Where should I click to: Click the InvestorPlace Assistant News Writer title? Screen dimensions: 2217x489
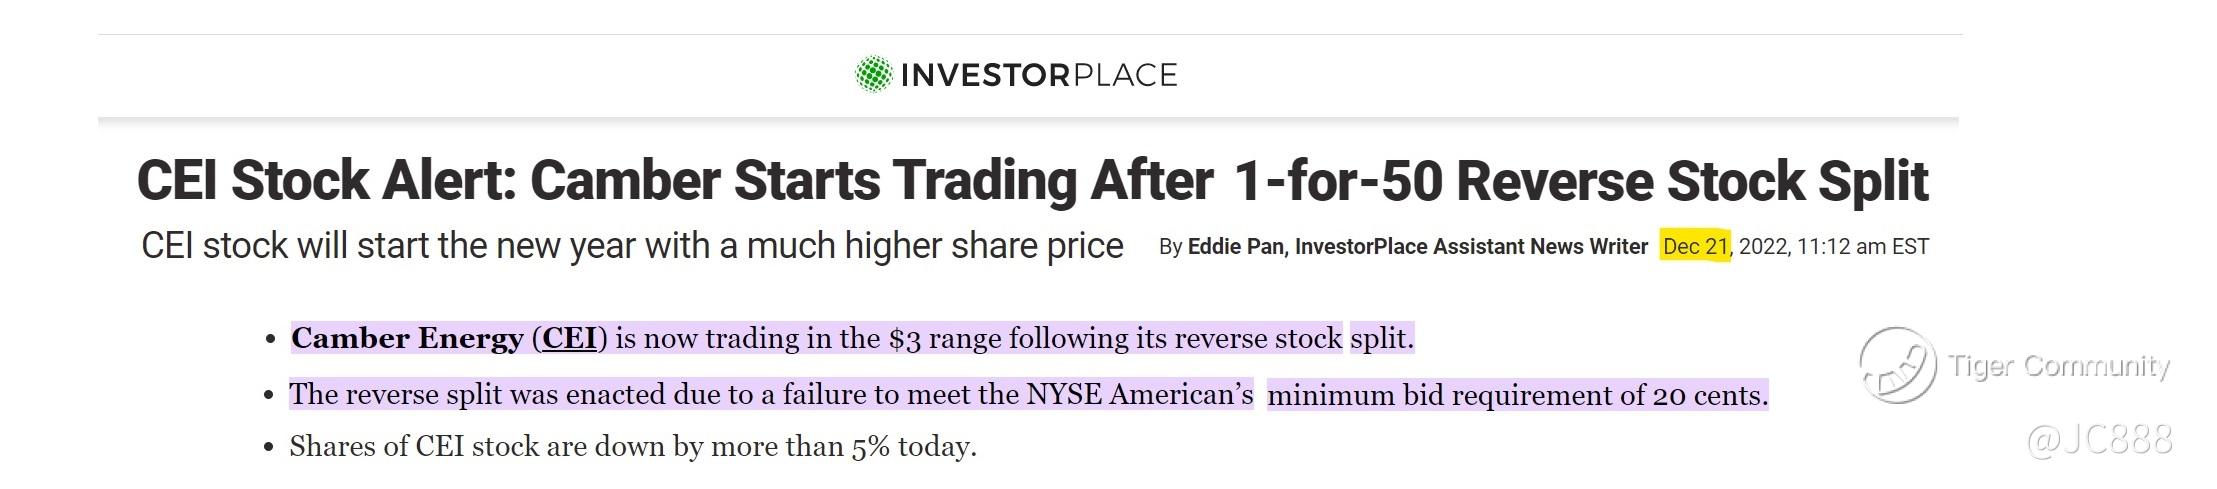1471,247
